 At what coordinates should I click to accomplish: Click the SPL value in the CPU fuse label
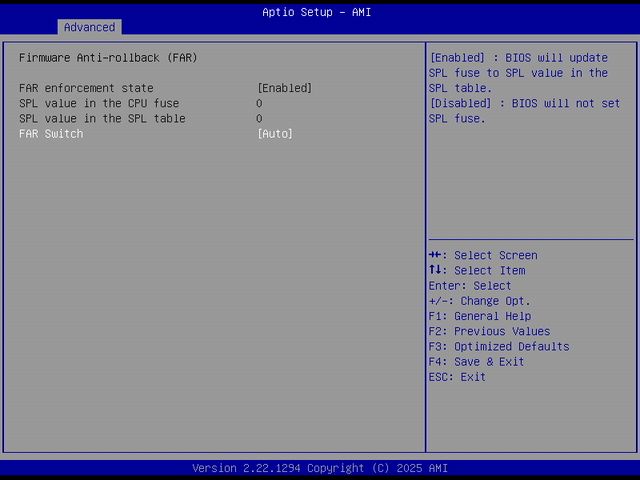pos(99,103)
